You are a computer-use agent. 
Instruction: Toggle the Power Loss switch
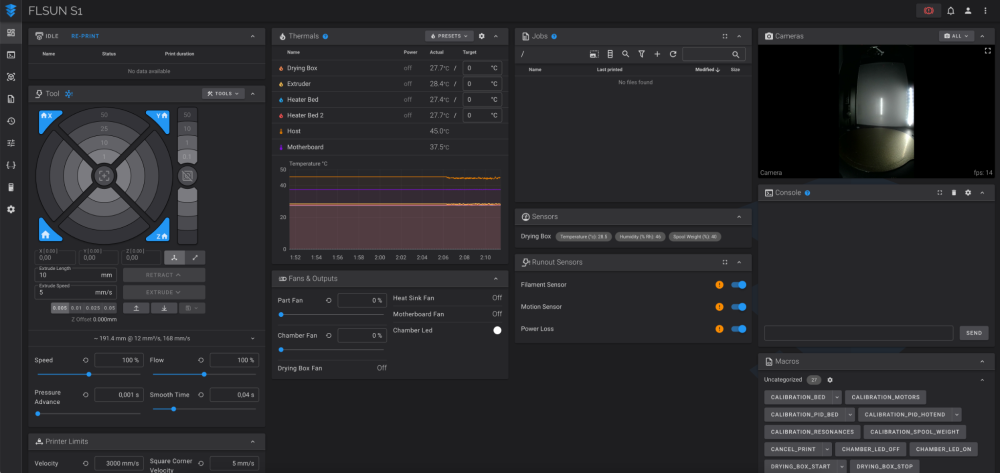739,329
